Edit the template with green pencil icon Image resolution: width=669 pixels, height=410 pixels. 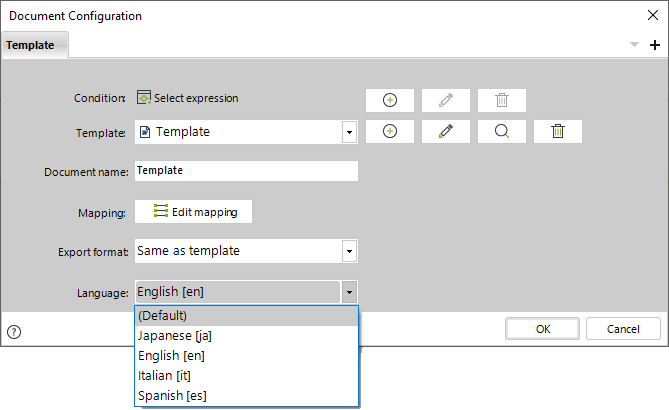(x=445, y=131)
